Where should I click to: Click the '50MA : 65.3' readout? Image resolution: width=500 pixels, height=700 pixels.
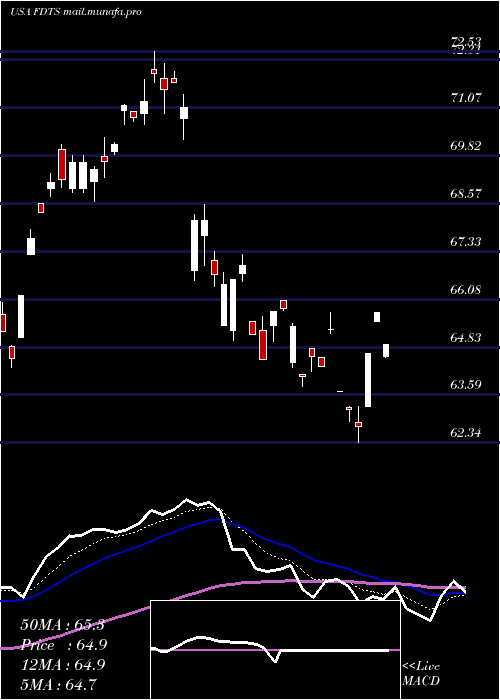(62, 625)
